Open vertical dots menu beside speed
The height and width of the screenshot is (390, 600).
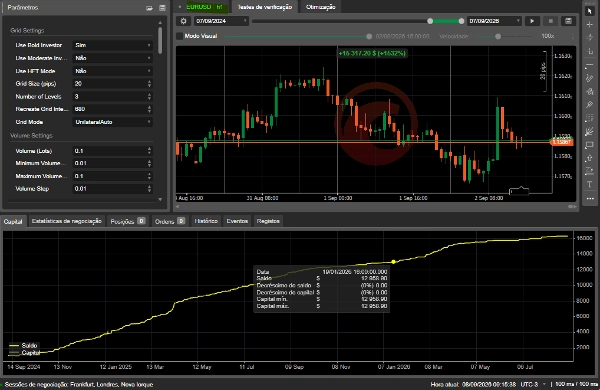point(573,36)
